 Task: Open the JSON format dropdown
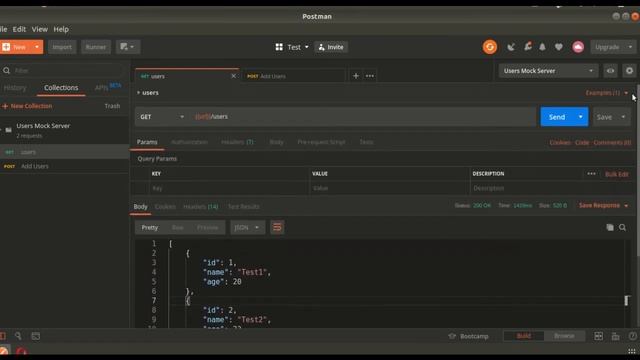[x=247, y=227]
